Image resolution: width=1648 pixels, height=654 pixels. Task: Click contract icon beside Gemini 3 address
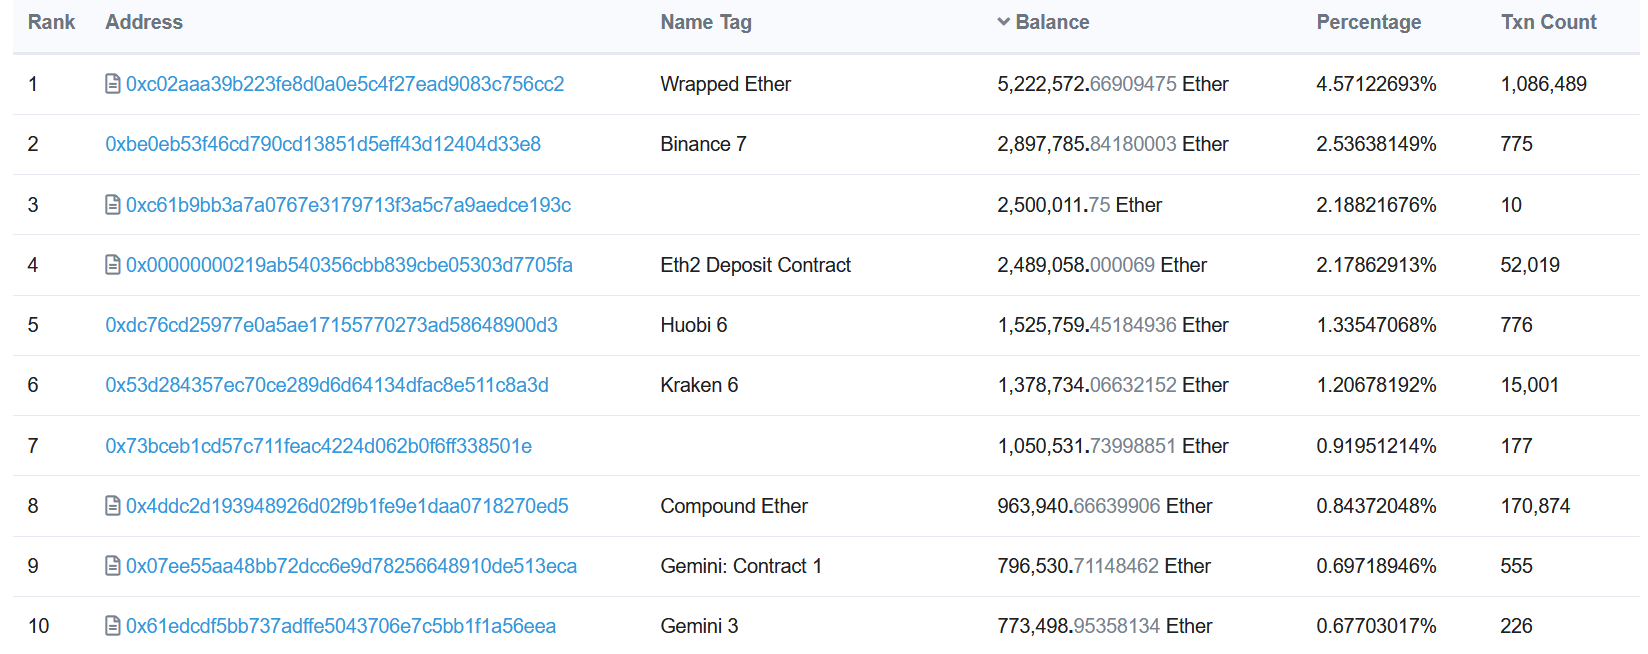pos(113,626)
